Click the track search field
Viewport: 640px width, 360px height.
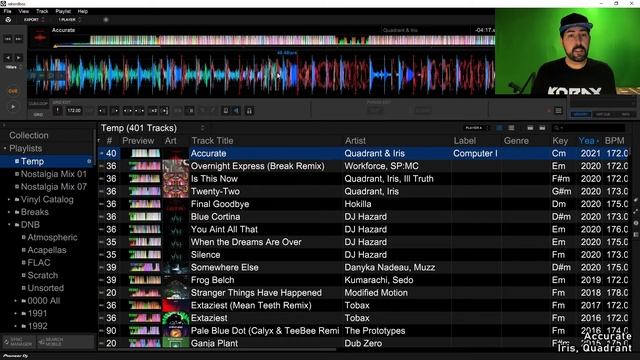click(x=588, y=128)
